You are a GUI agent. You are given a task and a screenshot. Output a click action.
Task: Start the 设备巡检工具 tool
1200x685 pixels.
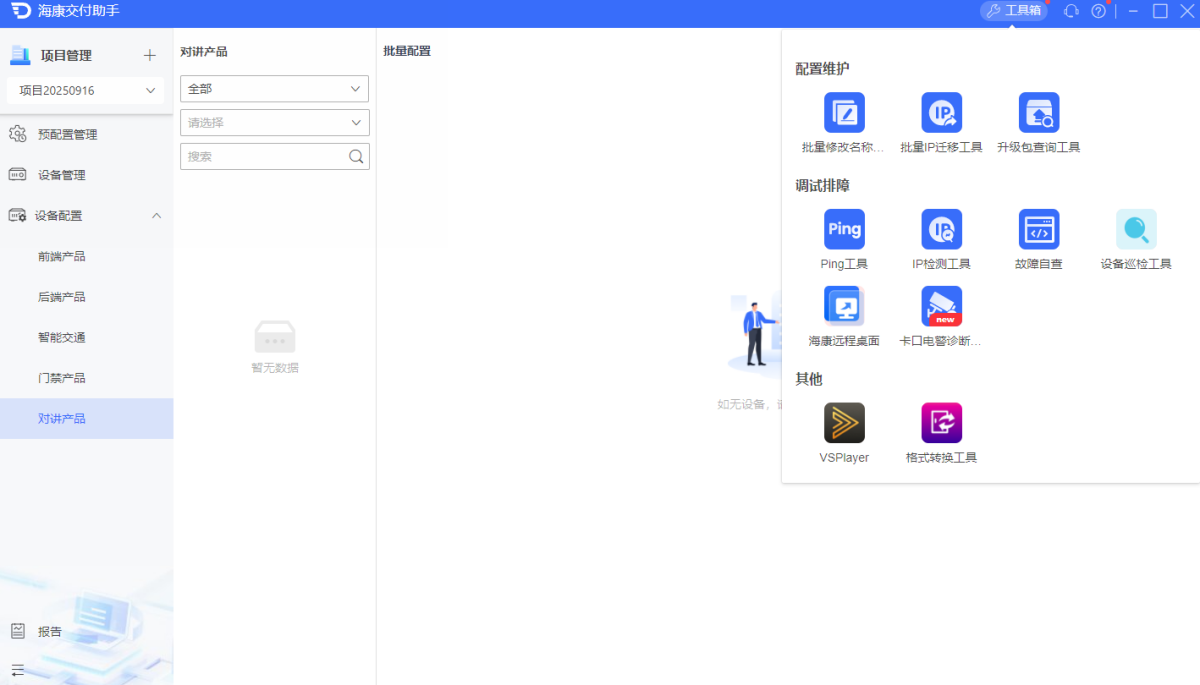pyautogui.click(x=1136, y=230)
